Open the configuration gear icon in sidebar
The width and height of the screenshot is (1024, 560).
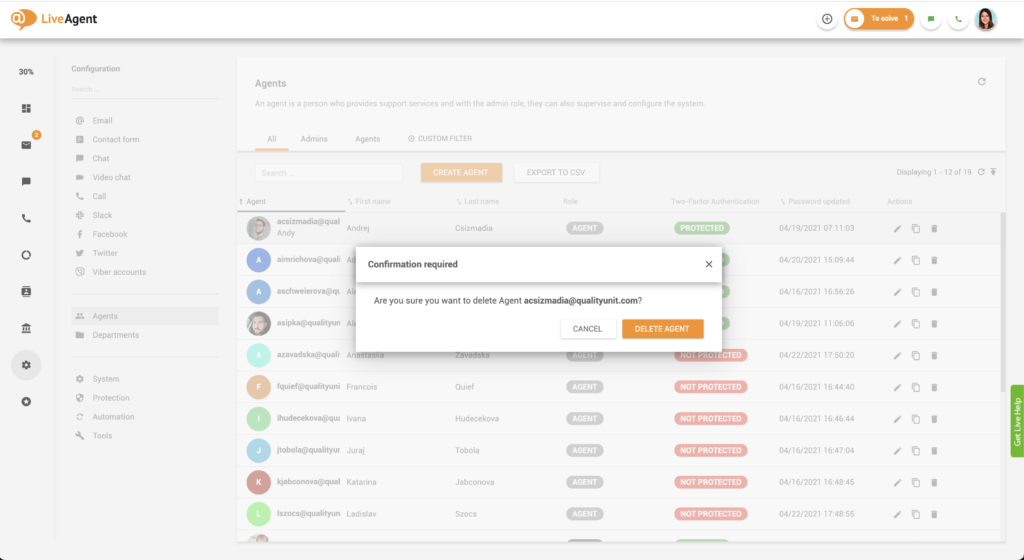tap(26, 365)
